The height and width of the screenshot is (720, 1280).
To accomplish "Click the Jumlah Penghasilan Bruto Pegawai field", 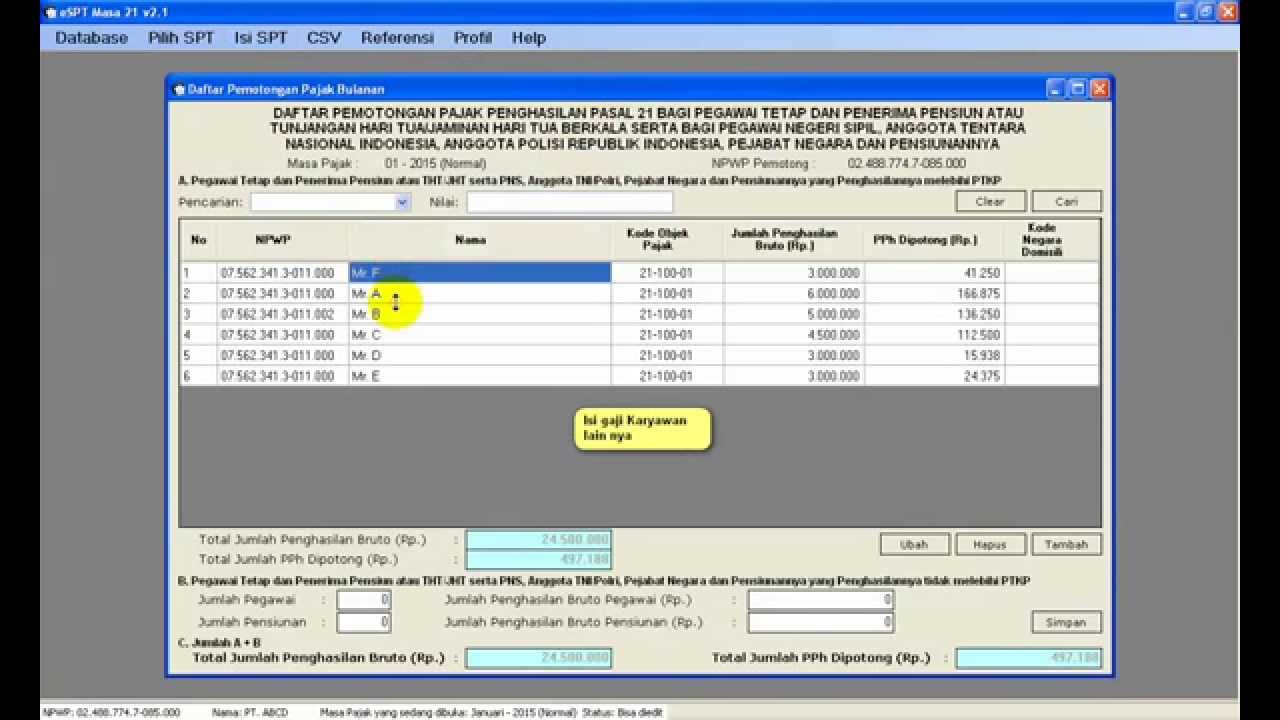I will coord(820,600).
